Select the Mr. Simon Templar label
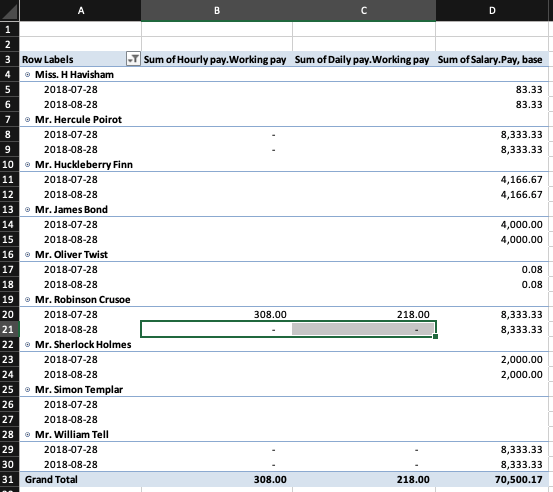The image size is (553, 492). 79,389
